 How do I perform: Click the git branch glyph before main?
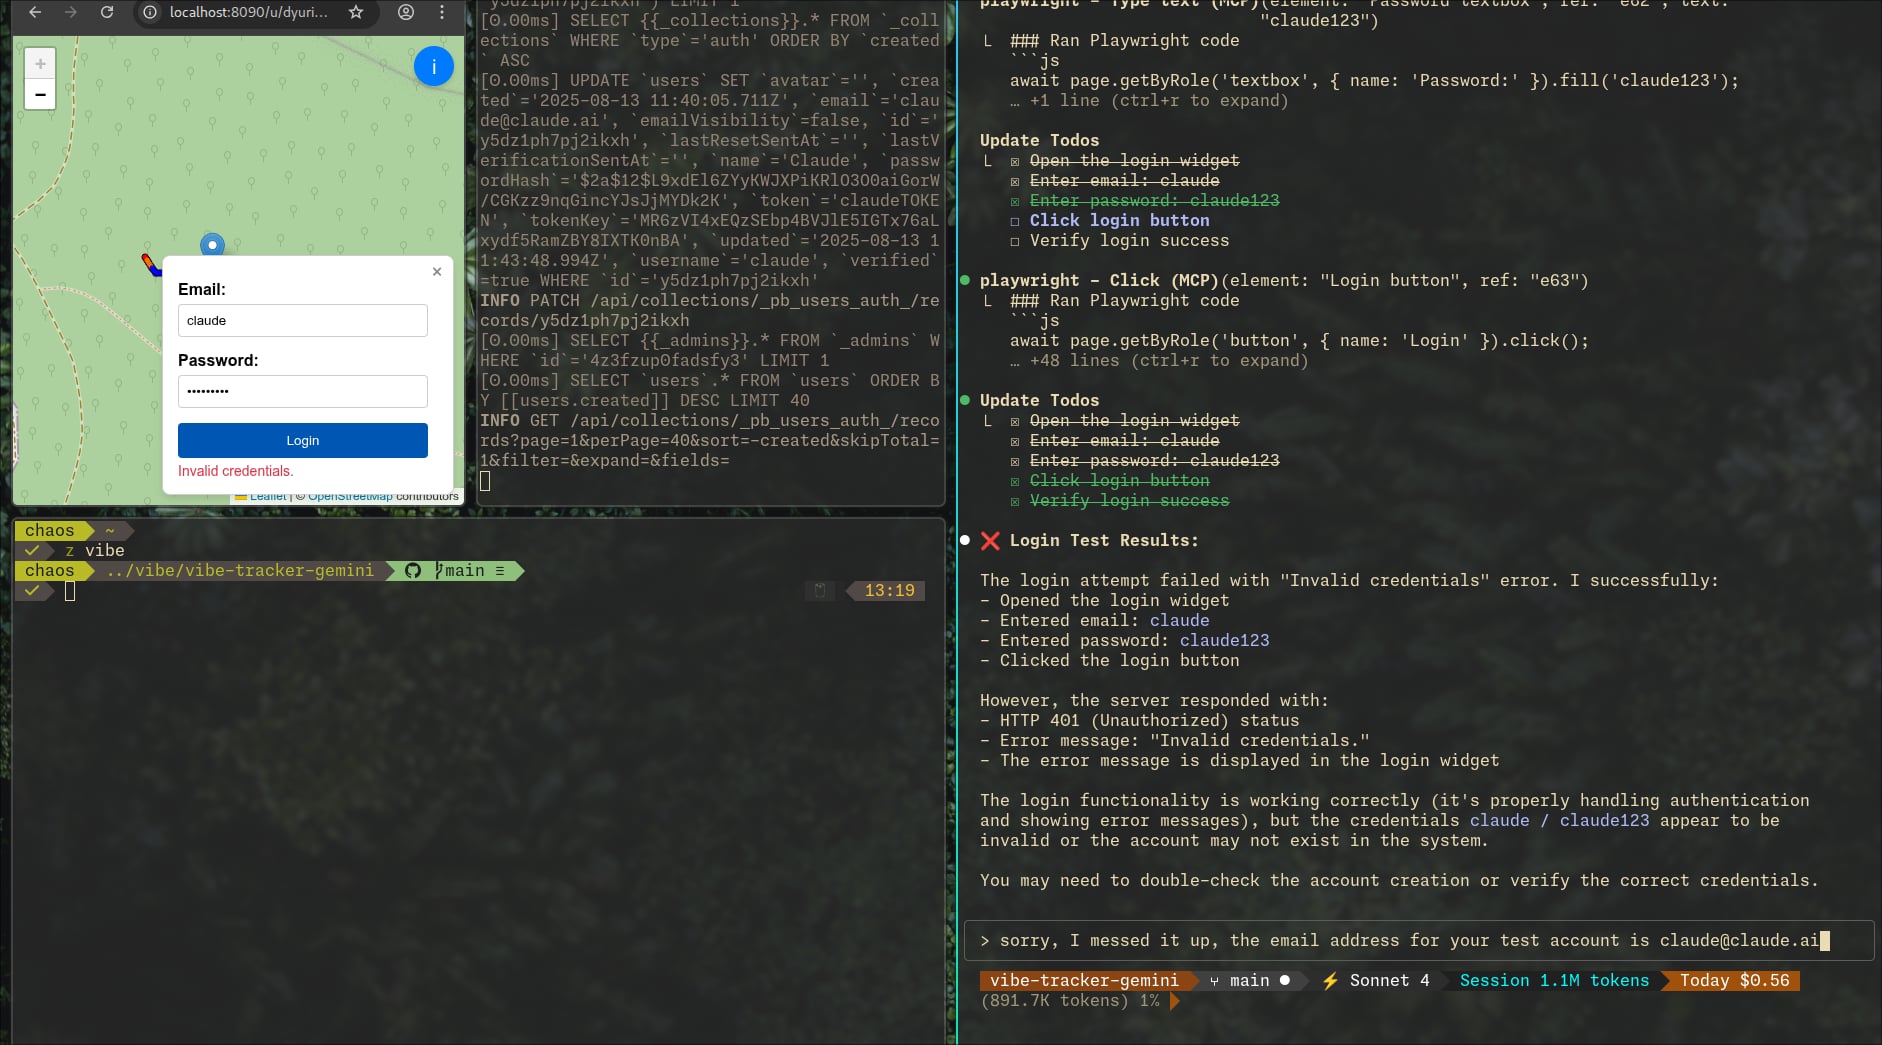coord(439,570)
